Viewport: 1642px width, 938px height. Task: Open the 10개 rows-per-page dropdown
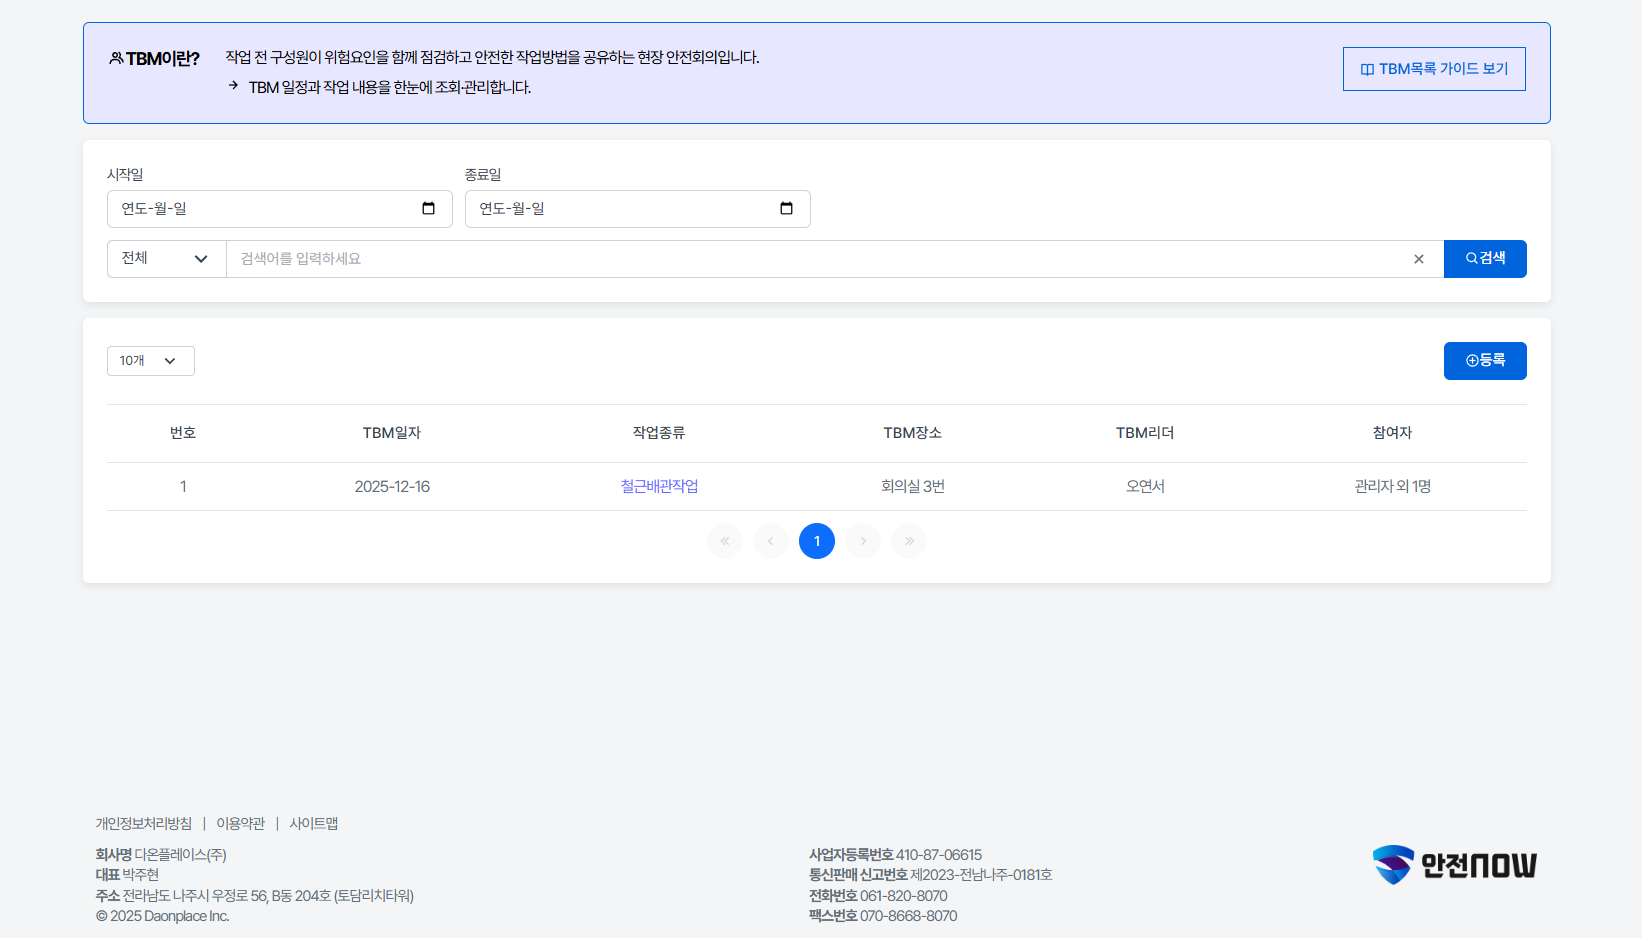(150, 361)
